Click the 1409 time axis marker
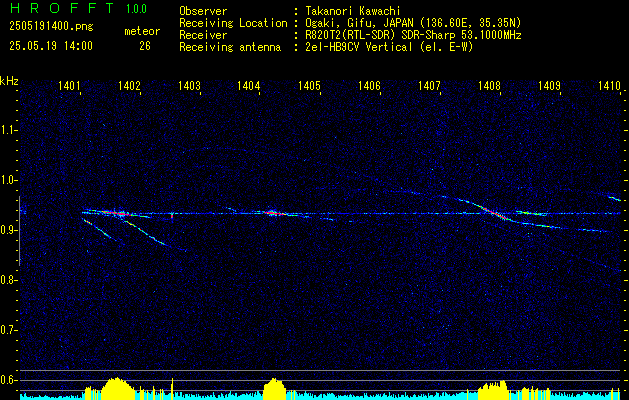The width and height of the screenshot is (629, 400). 549,85
